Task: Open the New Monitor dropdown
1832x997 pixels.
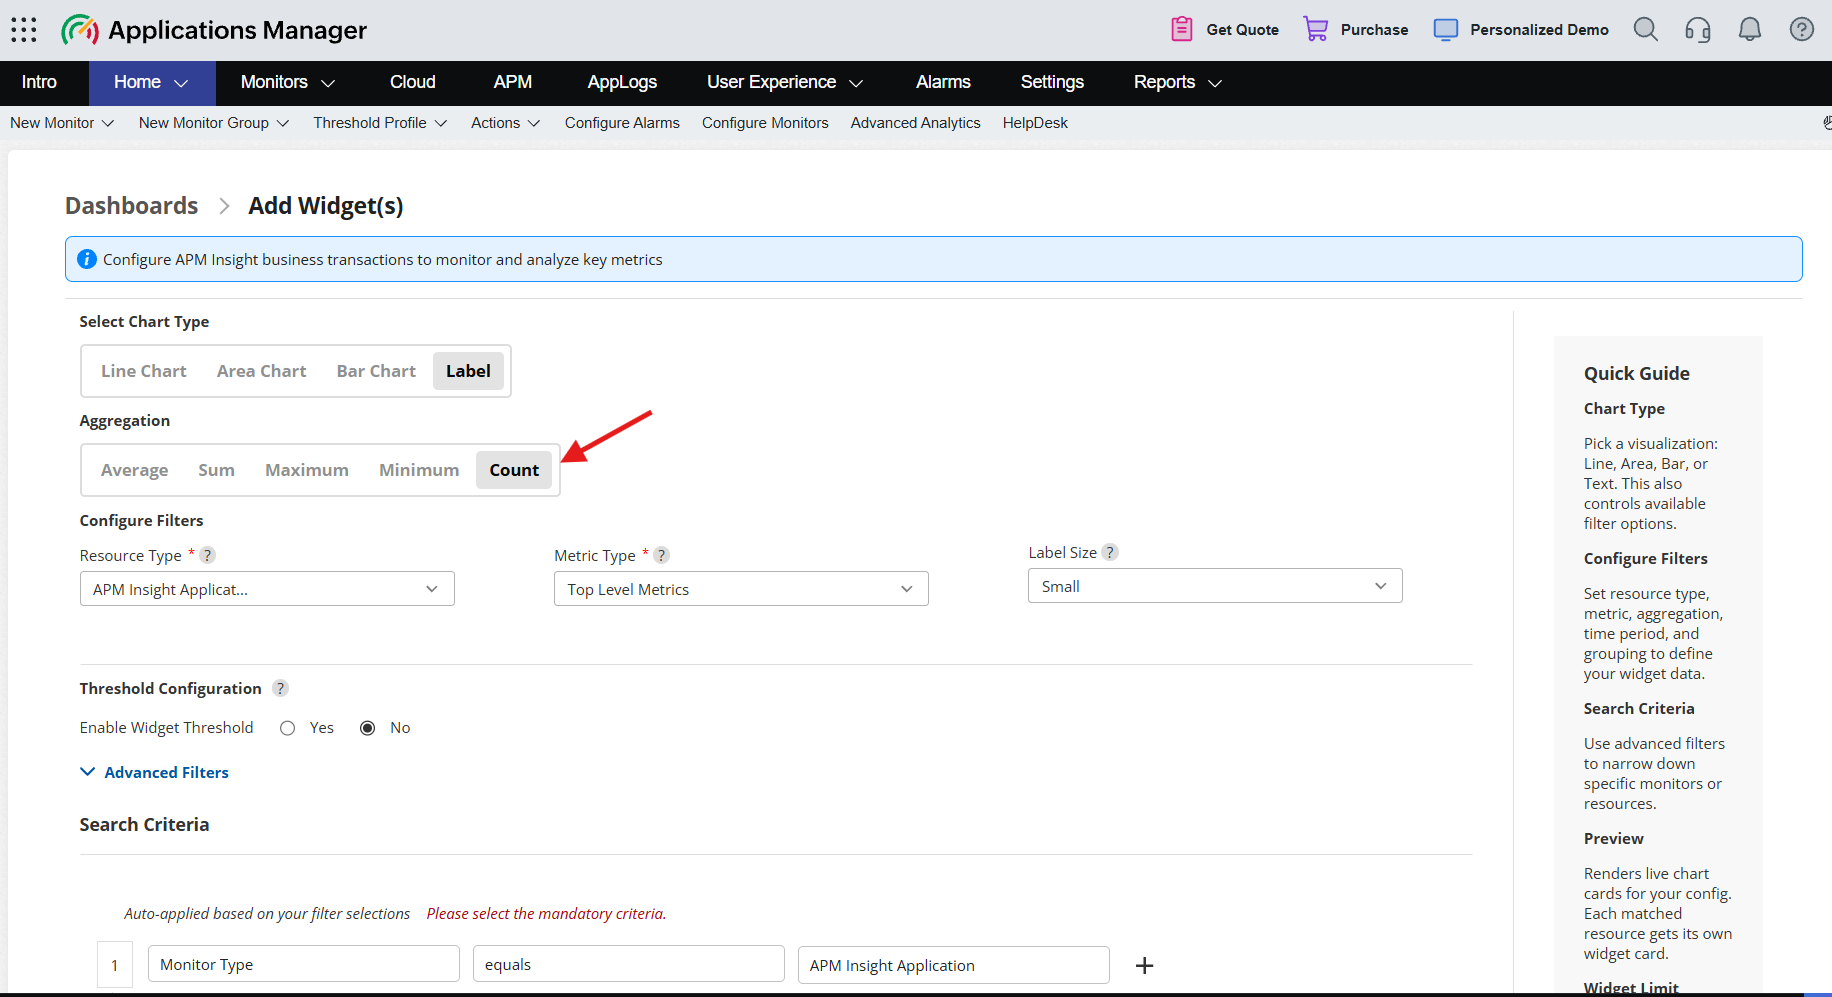Action: pyautogui.click(x=62, y=123)
